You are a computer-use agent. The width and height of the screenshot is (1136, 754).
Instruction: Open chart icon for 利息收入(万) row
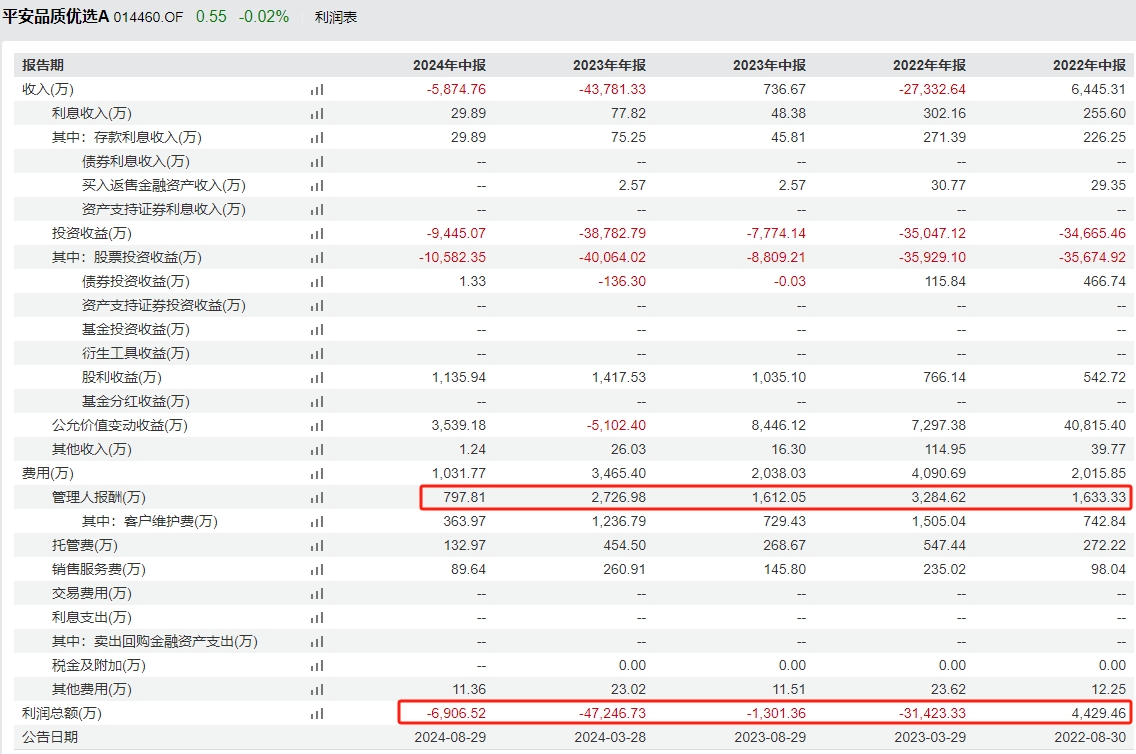tap(317, 114)
